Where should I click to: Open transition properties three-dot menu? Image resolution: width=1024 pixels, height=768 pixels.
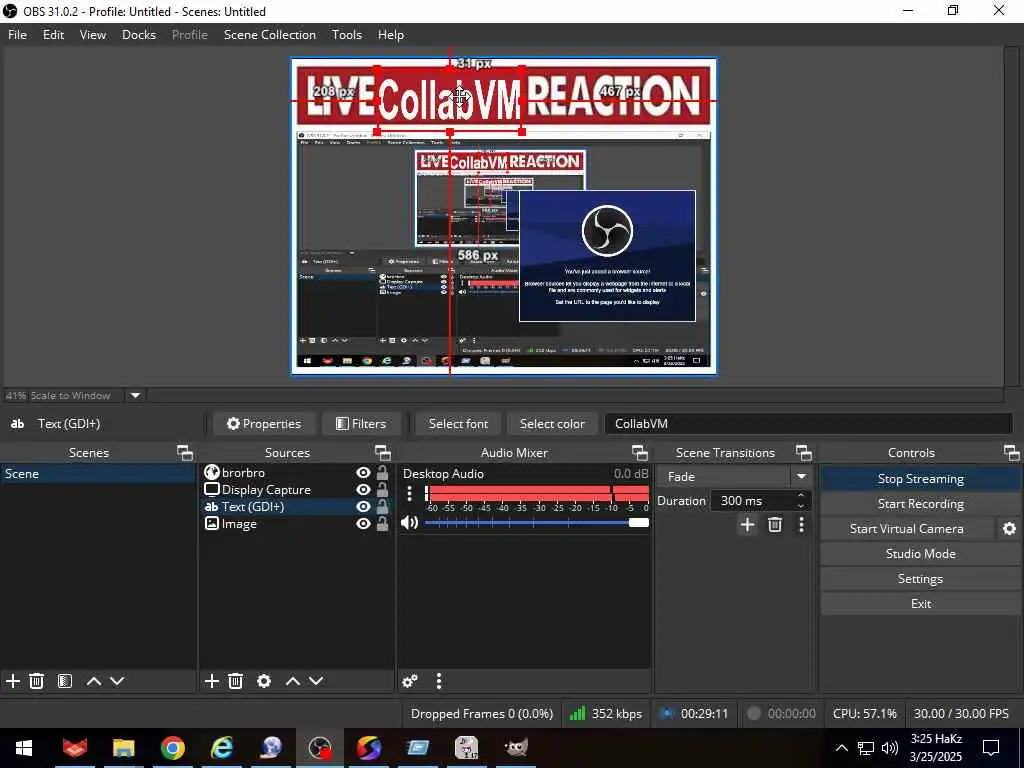pyautogui.click(x=801, y=524)
